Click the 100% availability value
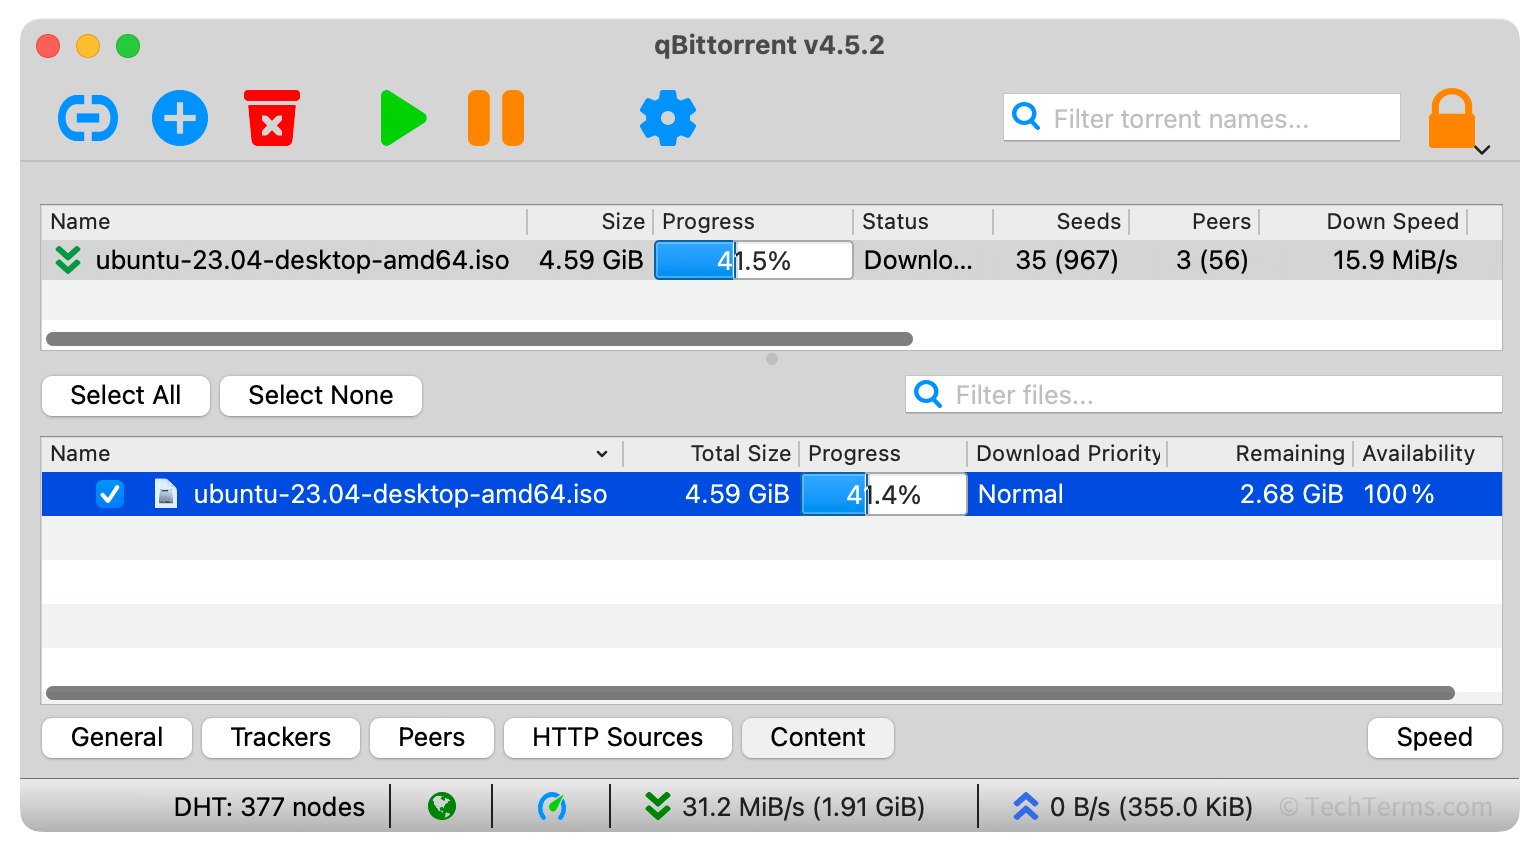The width and height of the screenshot is (1540, 850). coord(1399,494)
